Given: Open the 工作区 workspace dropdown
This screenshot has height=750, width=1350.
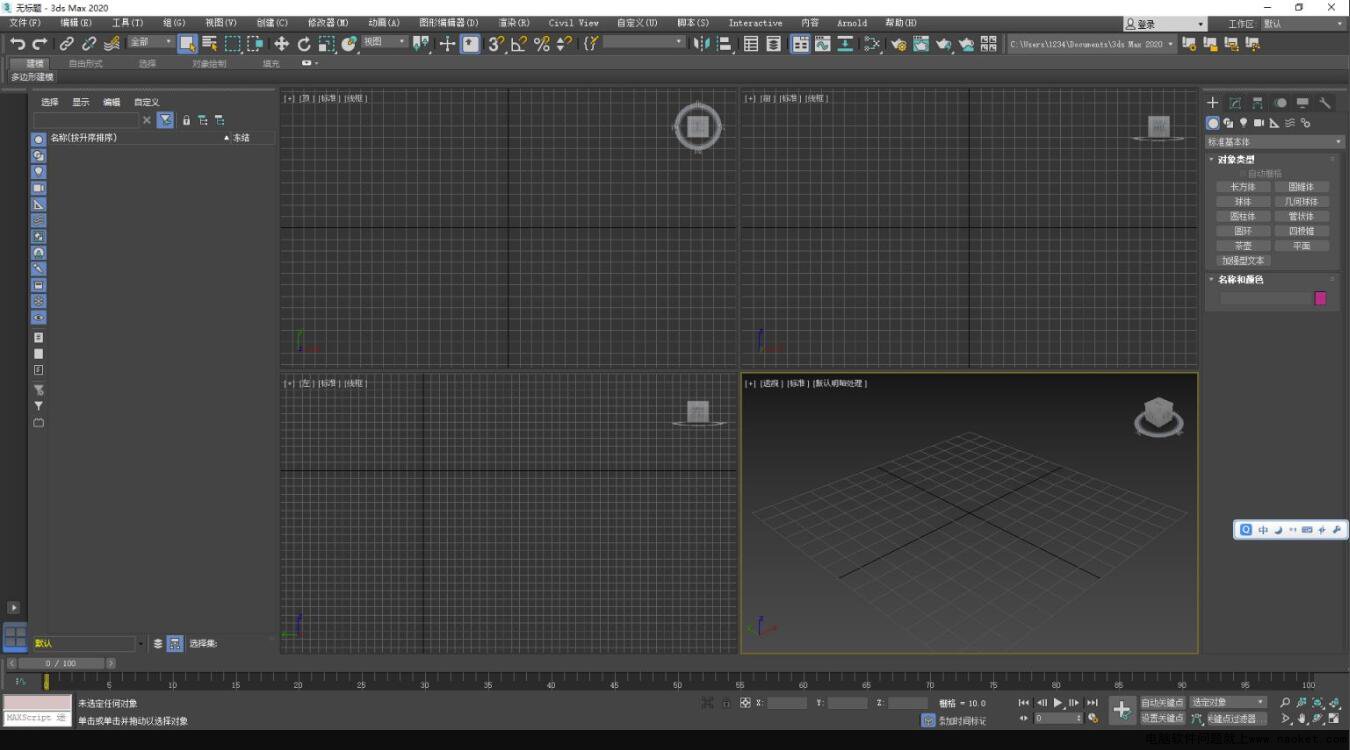Looking at the screenshot, I should [1299, 24].
